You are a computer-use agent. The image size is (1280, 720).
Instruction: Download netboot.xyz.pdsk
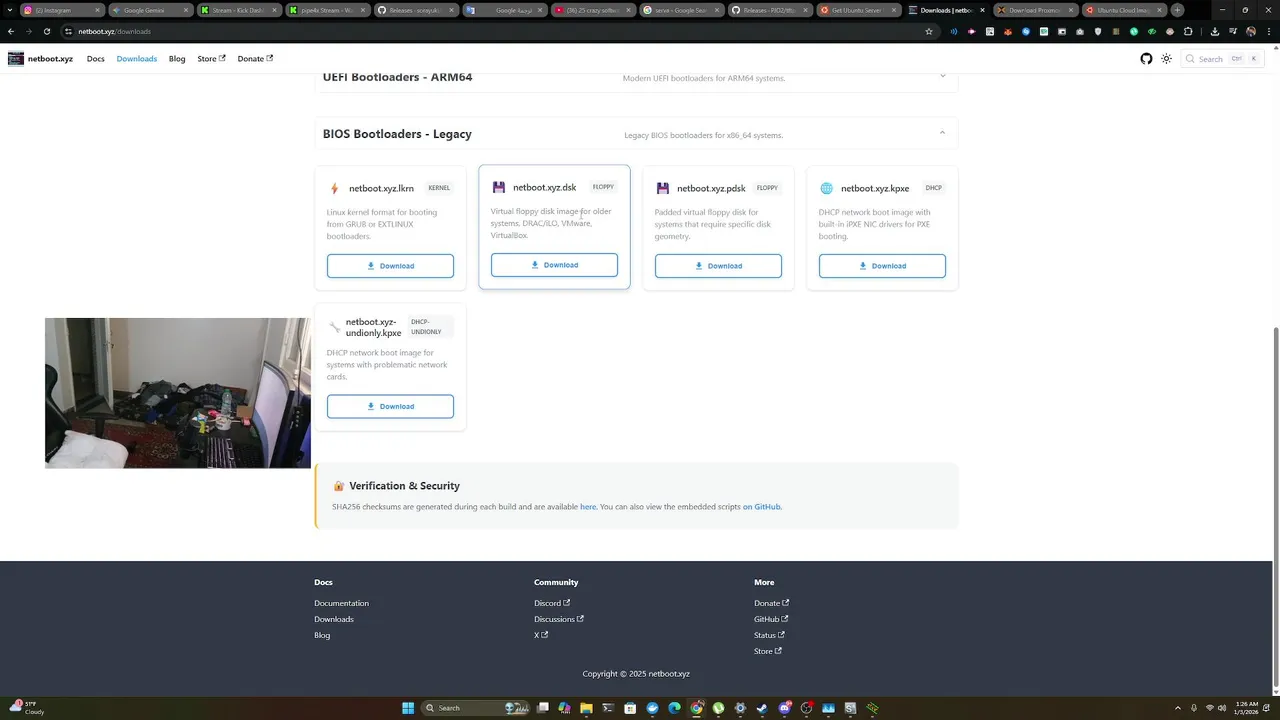point(718,266)
